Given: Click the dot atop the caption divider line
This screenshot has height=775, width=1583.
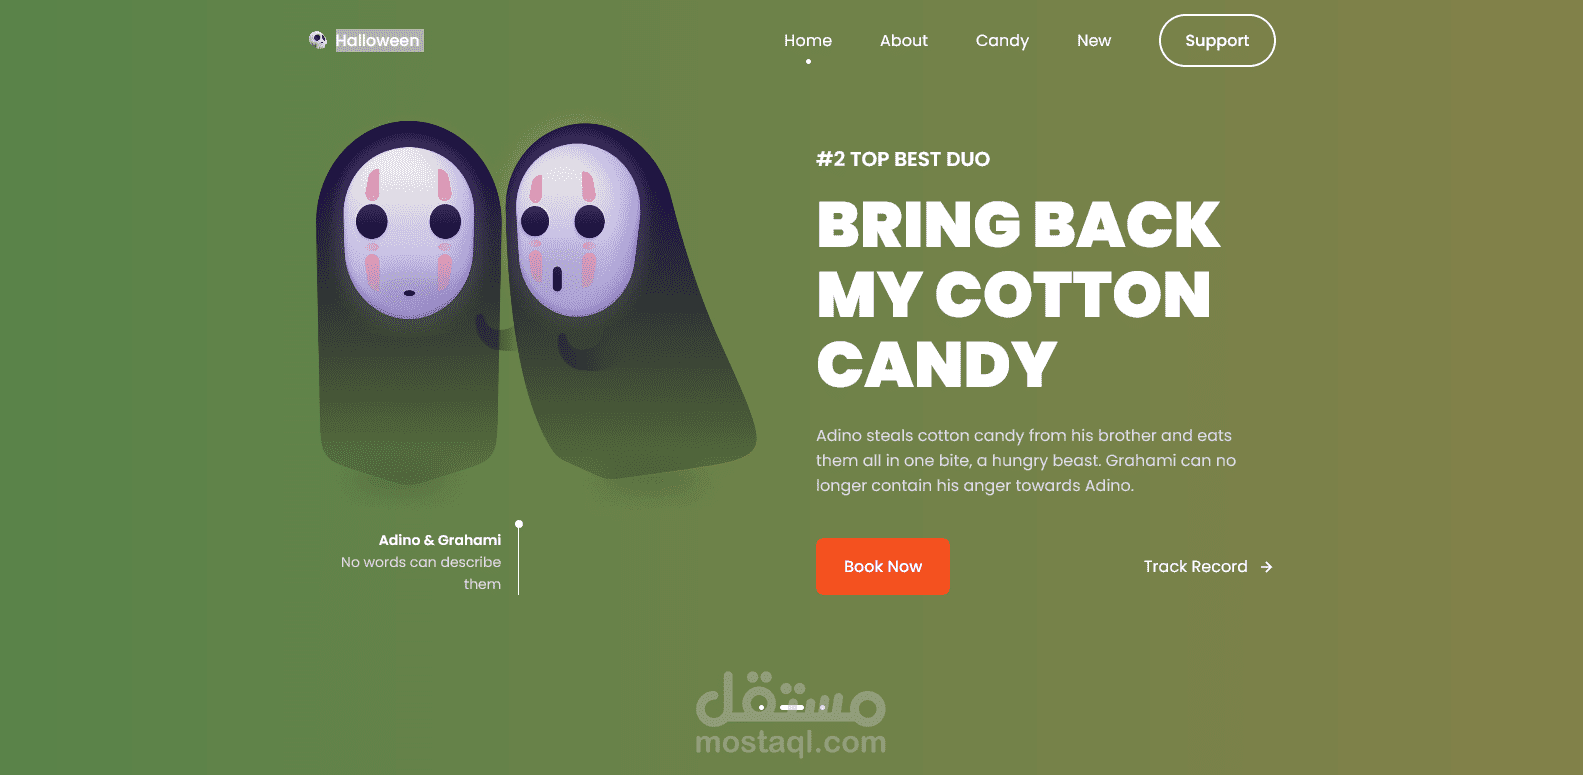Looking at the screenshot, I should 519,524.
